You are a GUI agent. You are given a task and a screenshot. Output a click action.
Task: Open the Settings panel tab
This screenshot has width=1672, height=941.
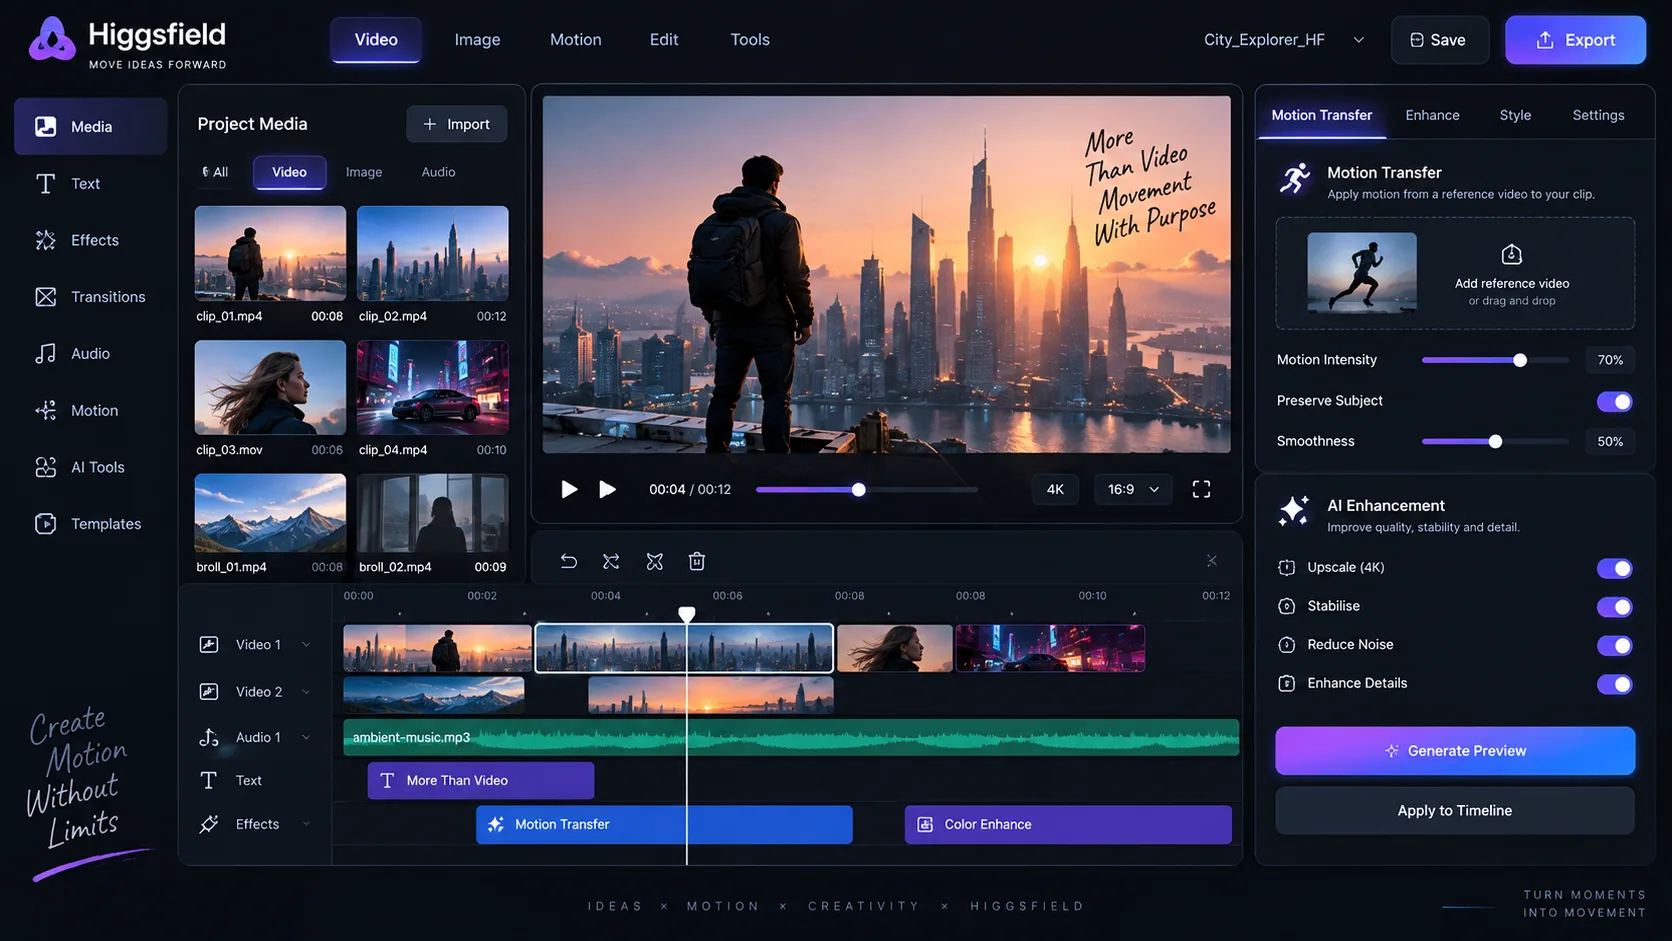click(1598, 115)
